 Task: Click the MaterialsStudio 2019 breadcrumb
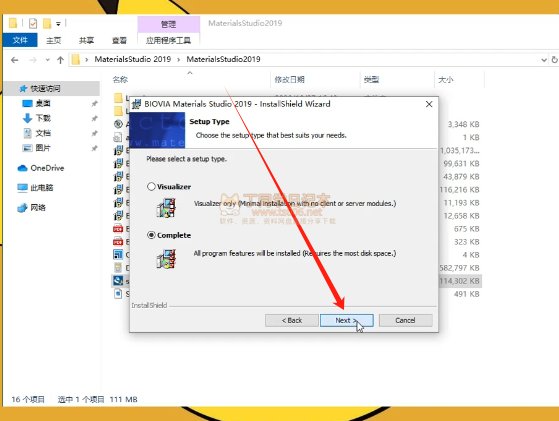133,59
